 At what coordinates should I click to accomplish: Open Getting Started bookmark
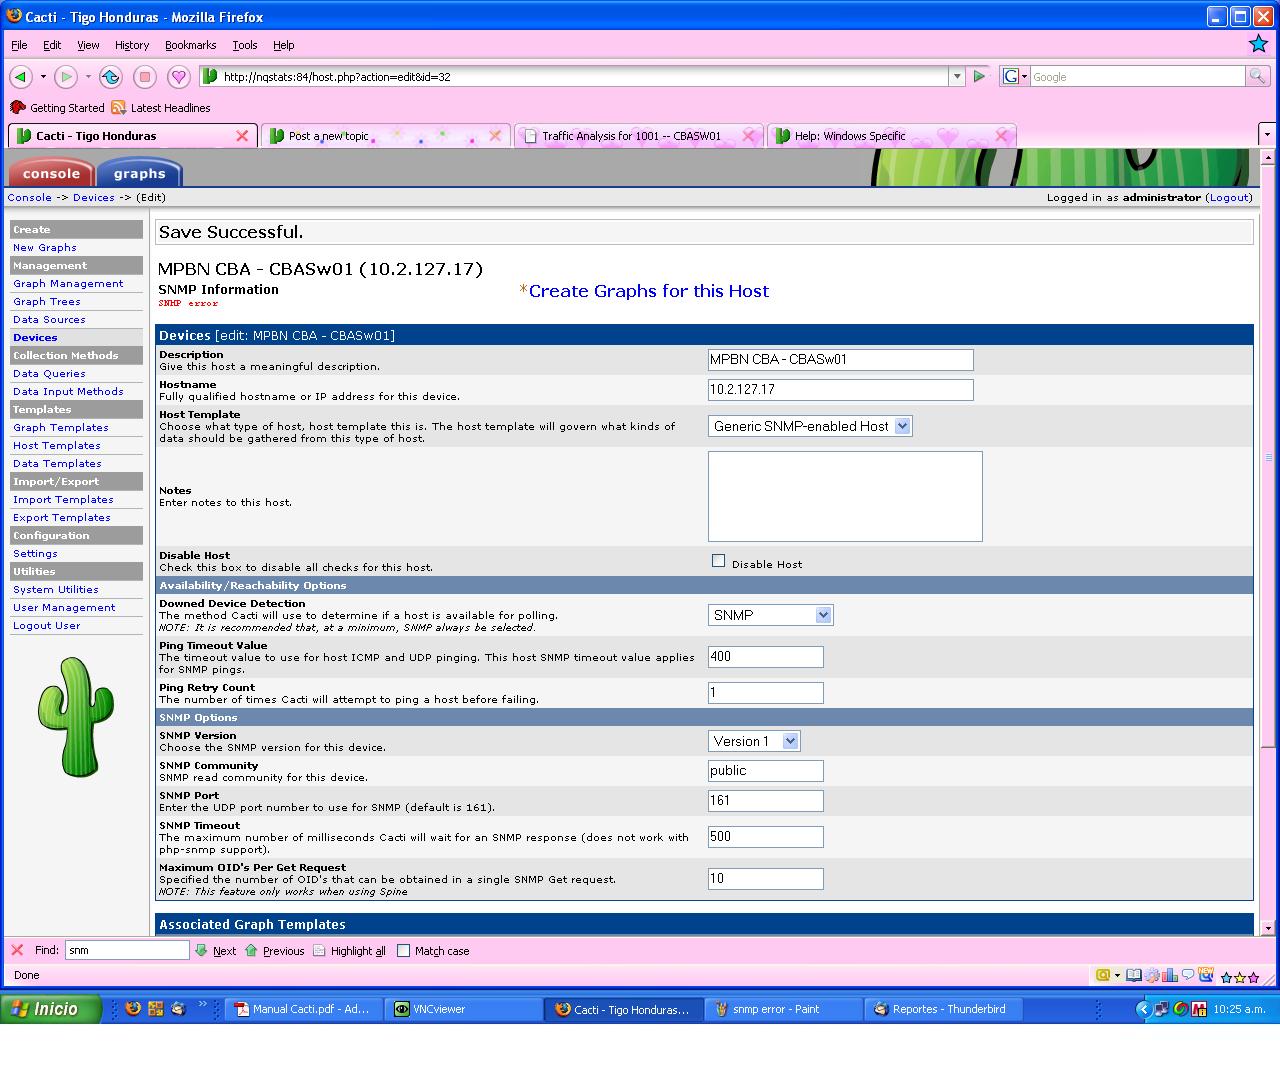coord(57,108)
